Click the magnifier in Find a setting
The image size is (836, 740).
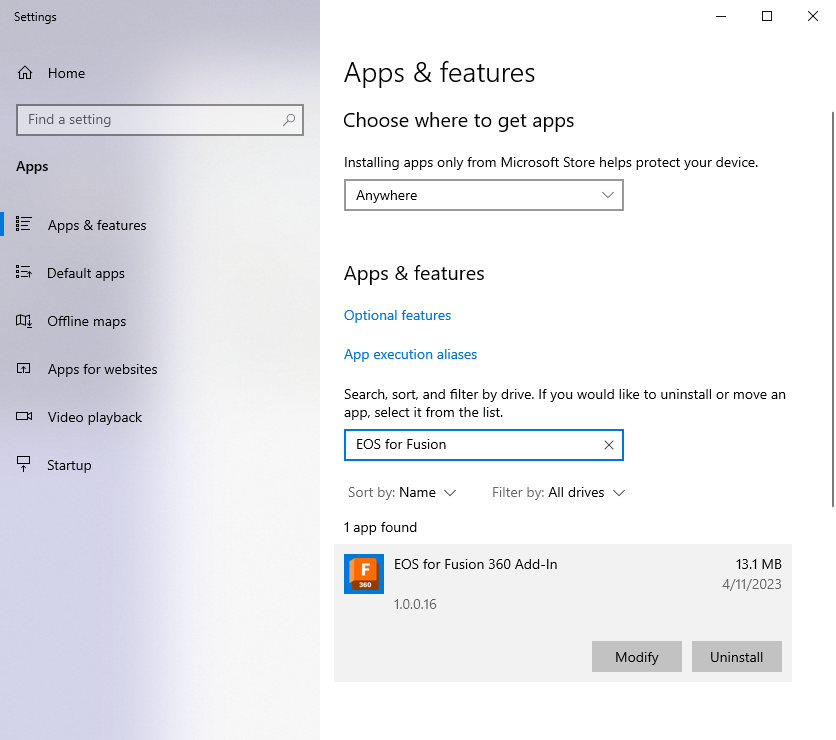click(x=289, y=120)
